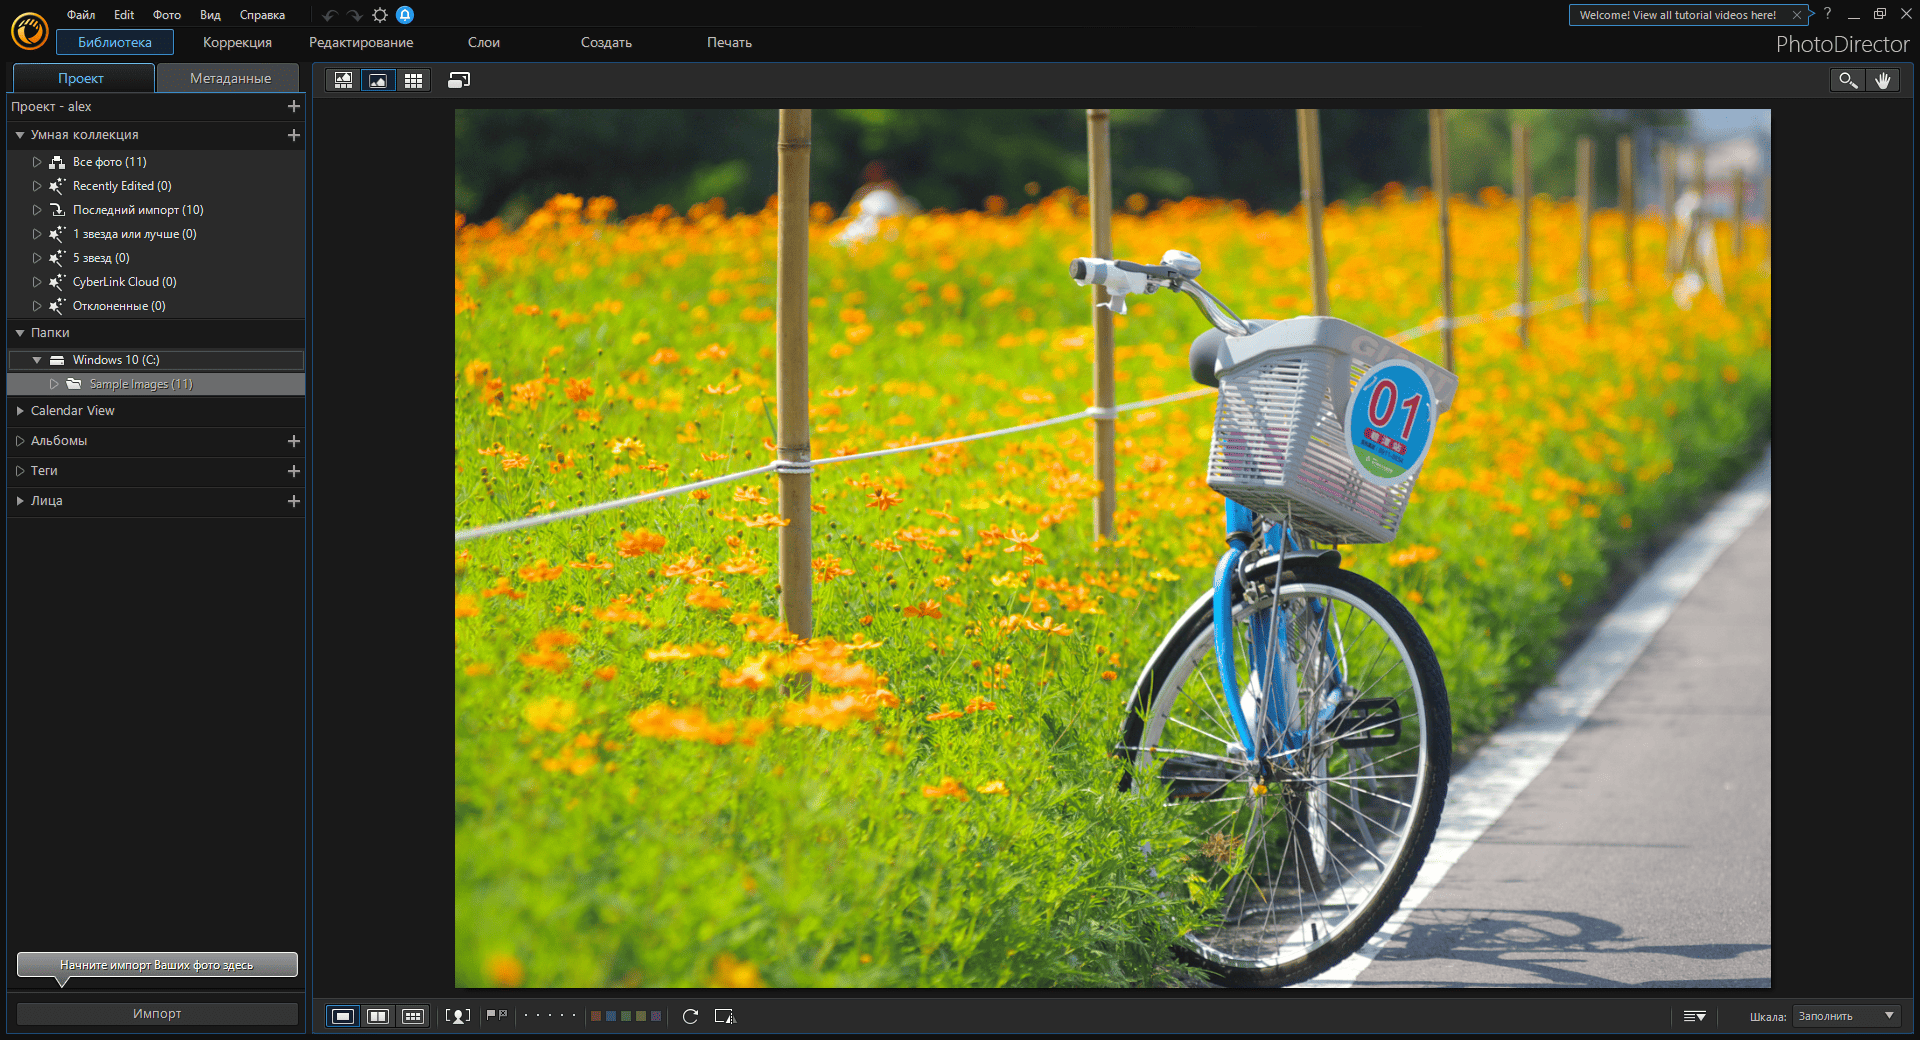Open help question mark icon
This screenshot has width=1920, height=1040.
click(1827, 14)
